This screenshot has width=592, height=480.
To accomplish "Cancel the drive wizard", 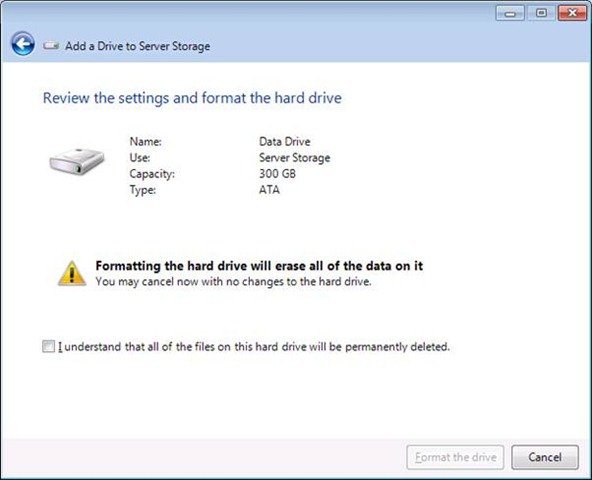I will pos(545,457).
